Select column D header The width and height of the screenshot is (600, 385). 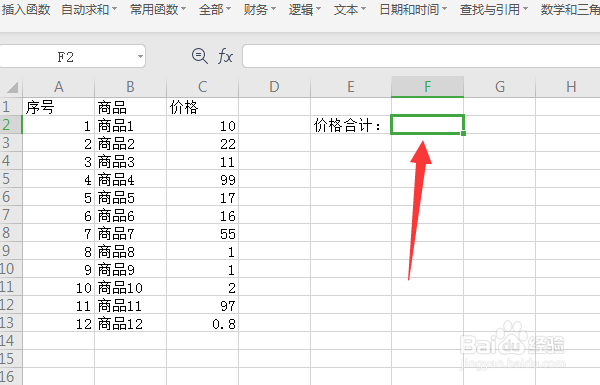(274, 87)
